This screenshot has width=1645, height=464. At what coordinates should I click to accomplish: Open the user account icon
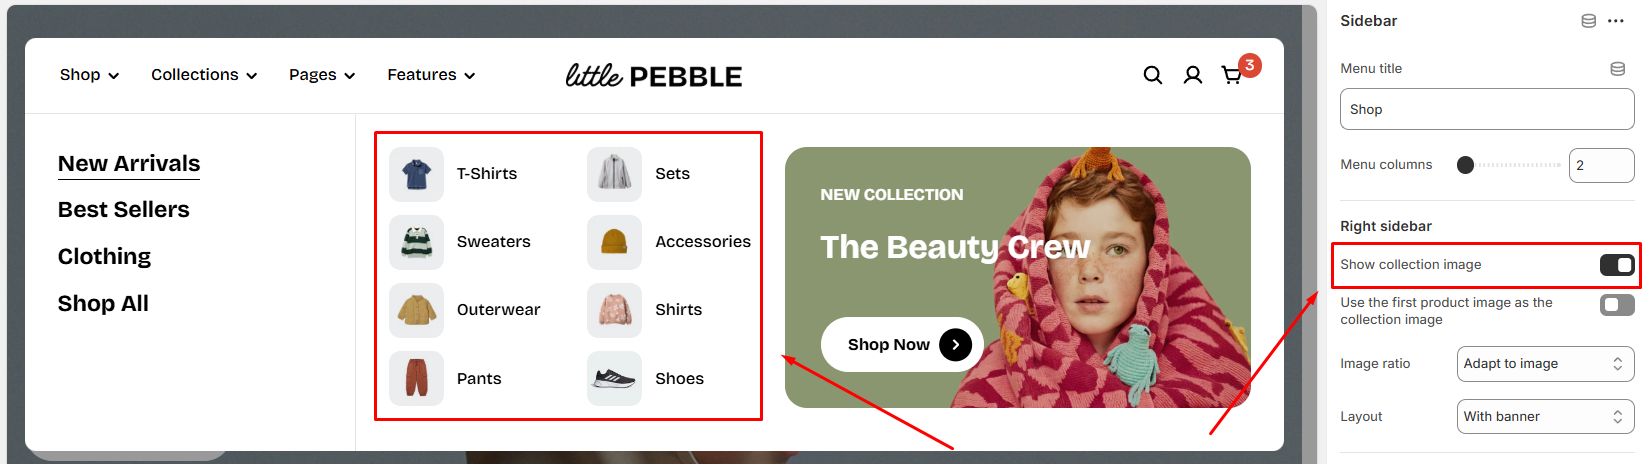[1192, 75]
